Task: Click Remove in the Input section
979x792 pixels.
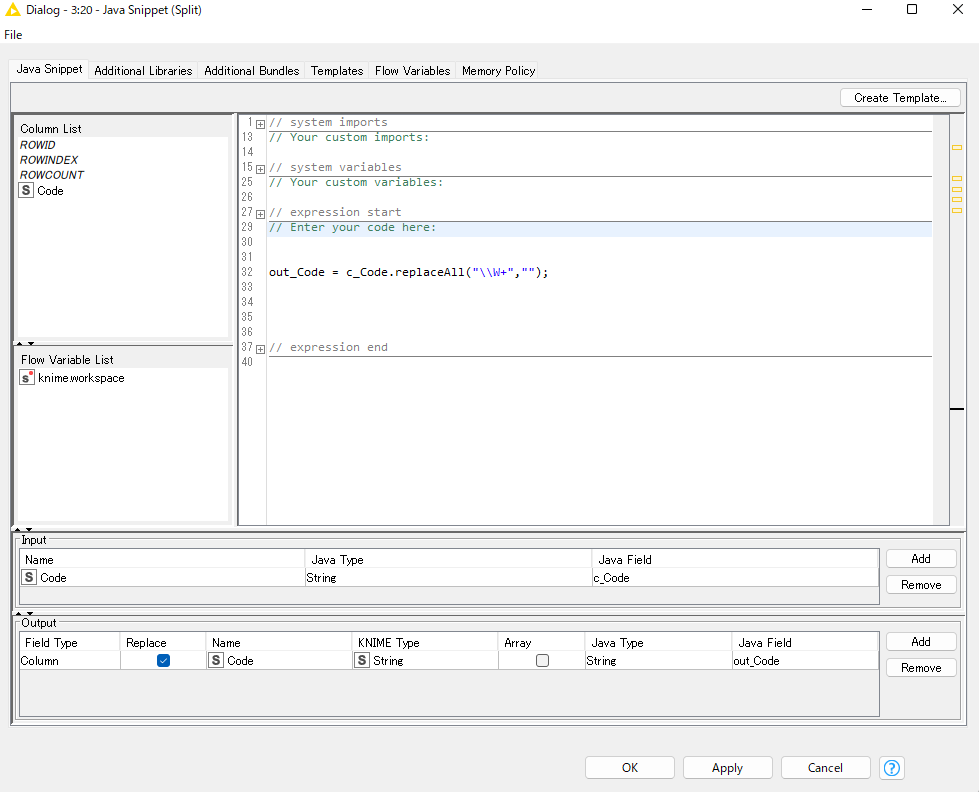Action: click(921, 585)
